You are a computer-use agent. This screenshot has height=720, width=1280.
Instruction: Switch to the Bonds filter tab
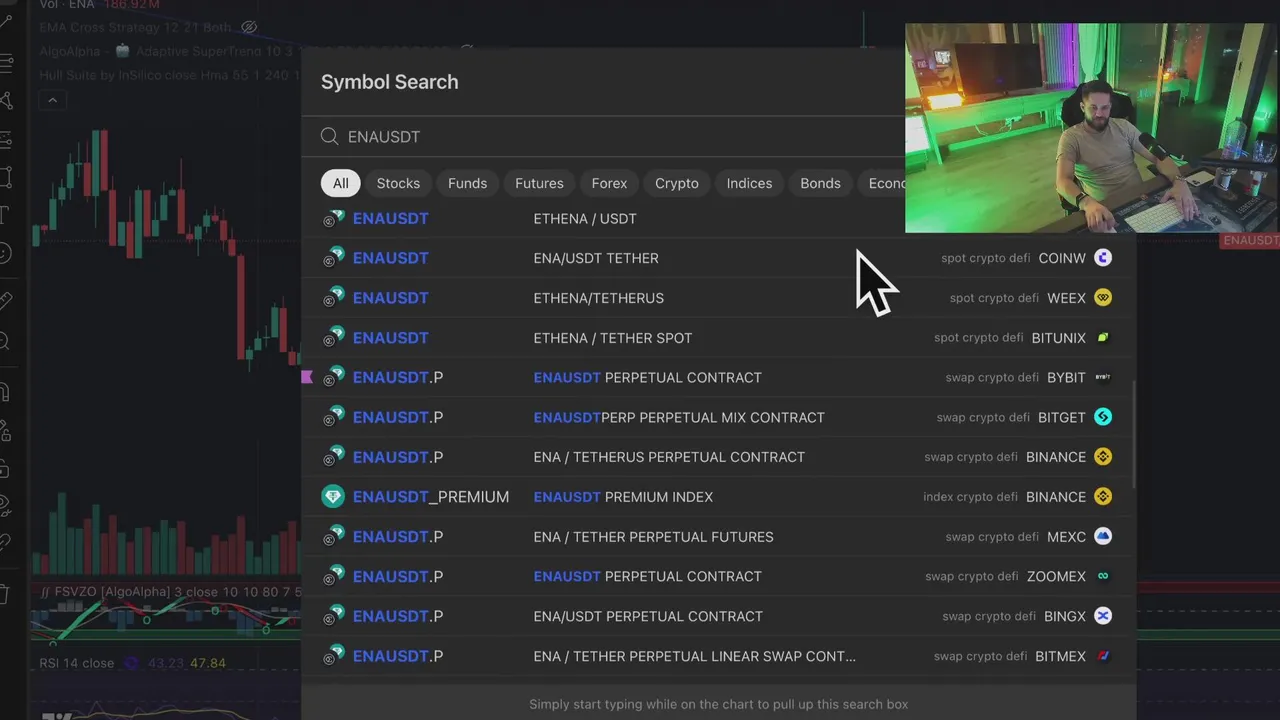tap(820, 183)
